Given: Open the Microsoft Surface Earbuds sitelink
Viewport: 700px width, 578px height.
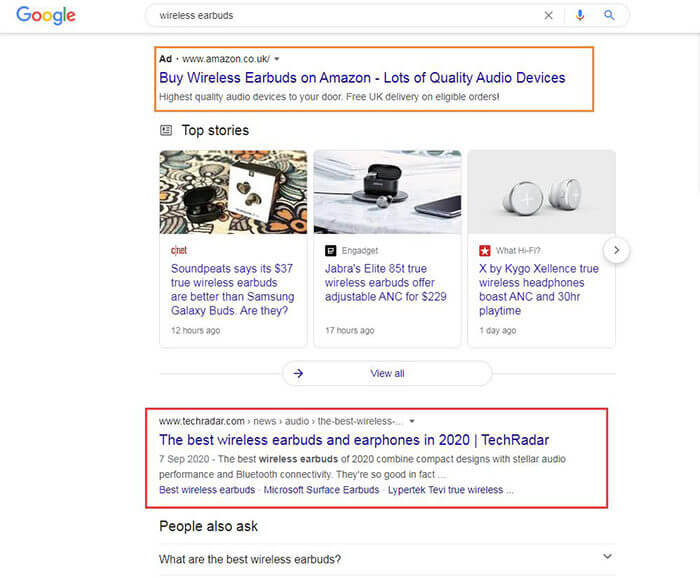Looking at the screenshot, I should [320, 490].
